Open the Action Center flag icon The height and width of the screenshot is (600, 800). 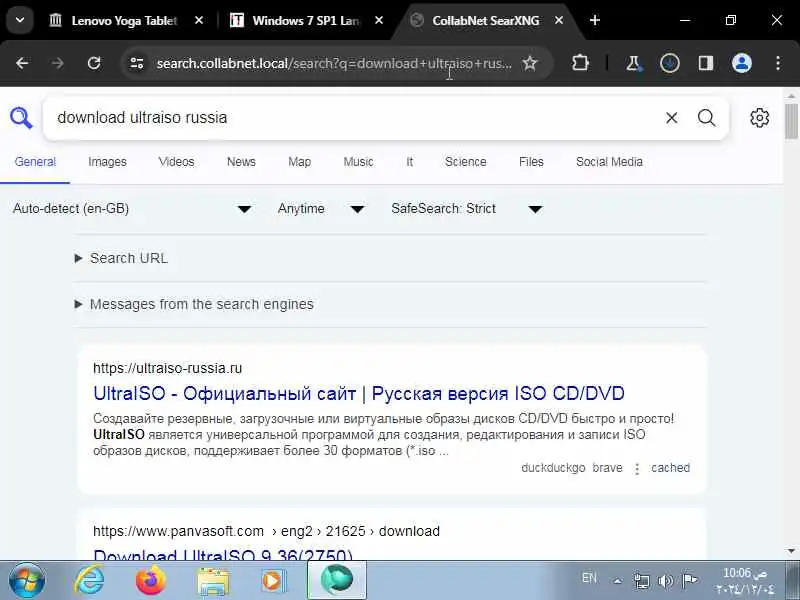pyautogui.click(x=689, y=581)
